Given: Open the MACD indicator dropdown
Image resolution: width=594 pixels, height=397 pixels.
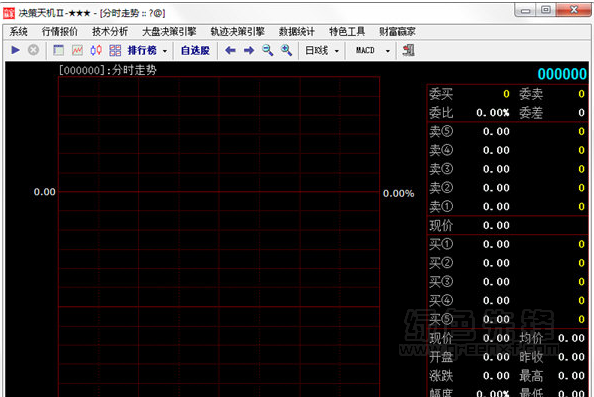Looking at the screenshot, I should pyautogui.click(x=373, y=50).
